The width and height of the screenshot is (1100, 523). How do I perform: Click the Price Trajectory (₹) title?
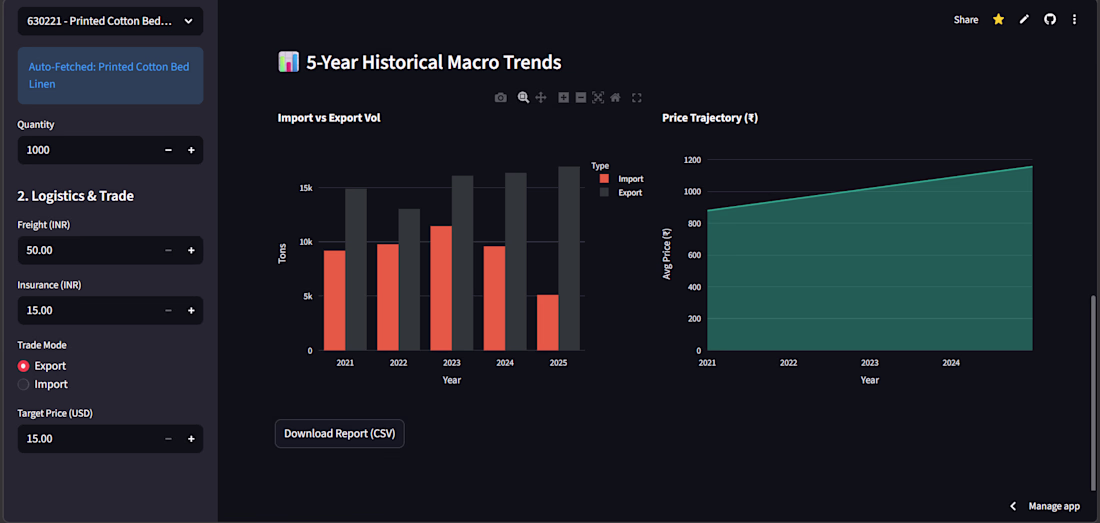coord(710,118)
